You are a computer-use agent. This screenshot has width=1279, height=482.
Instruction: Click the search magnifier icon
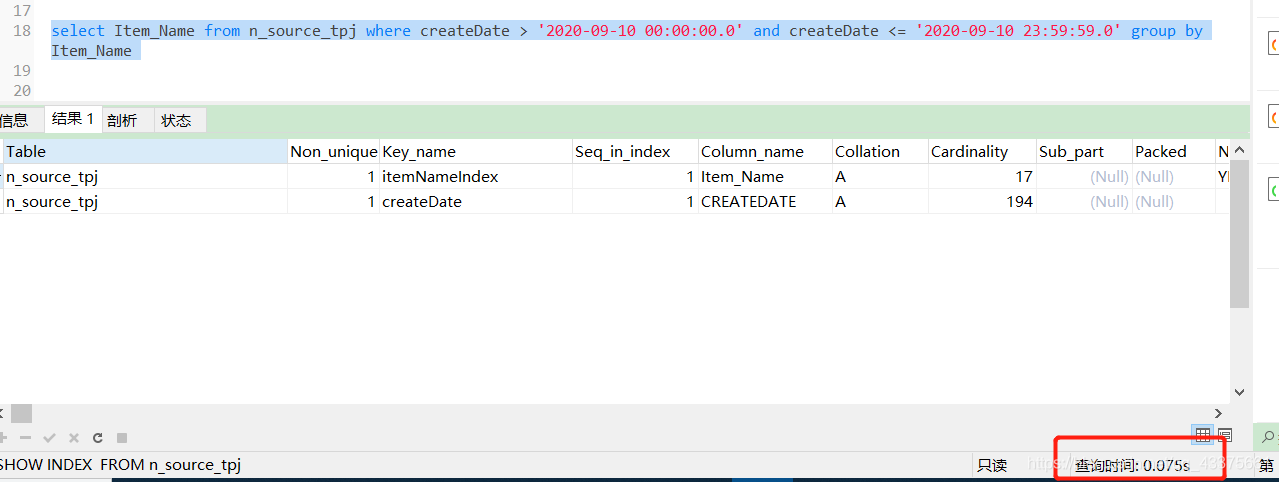click(1268, 436)
